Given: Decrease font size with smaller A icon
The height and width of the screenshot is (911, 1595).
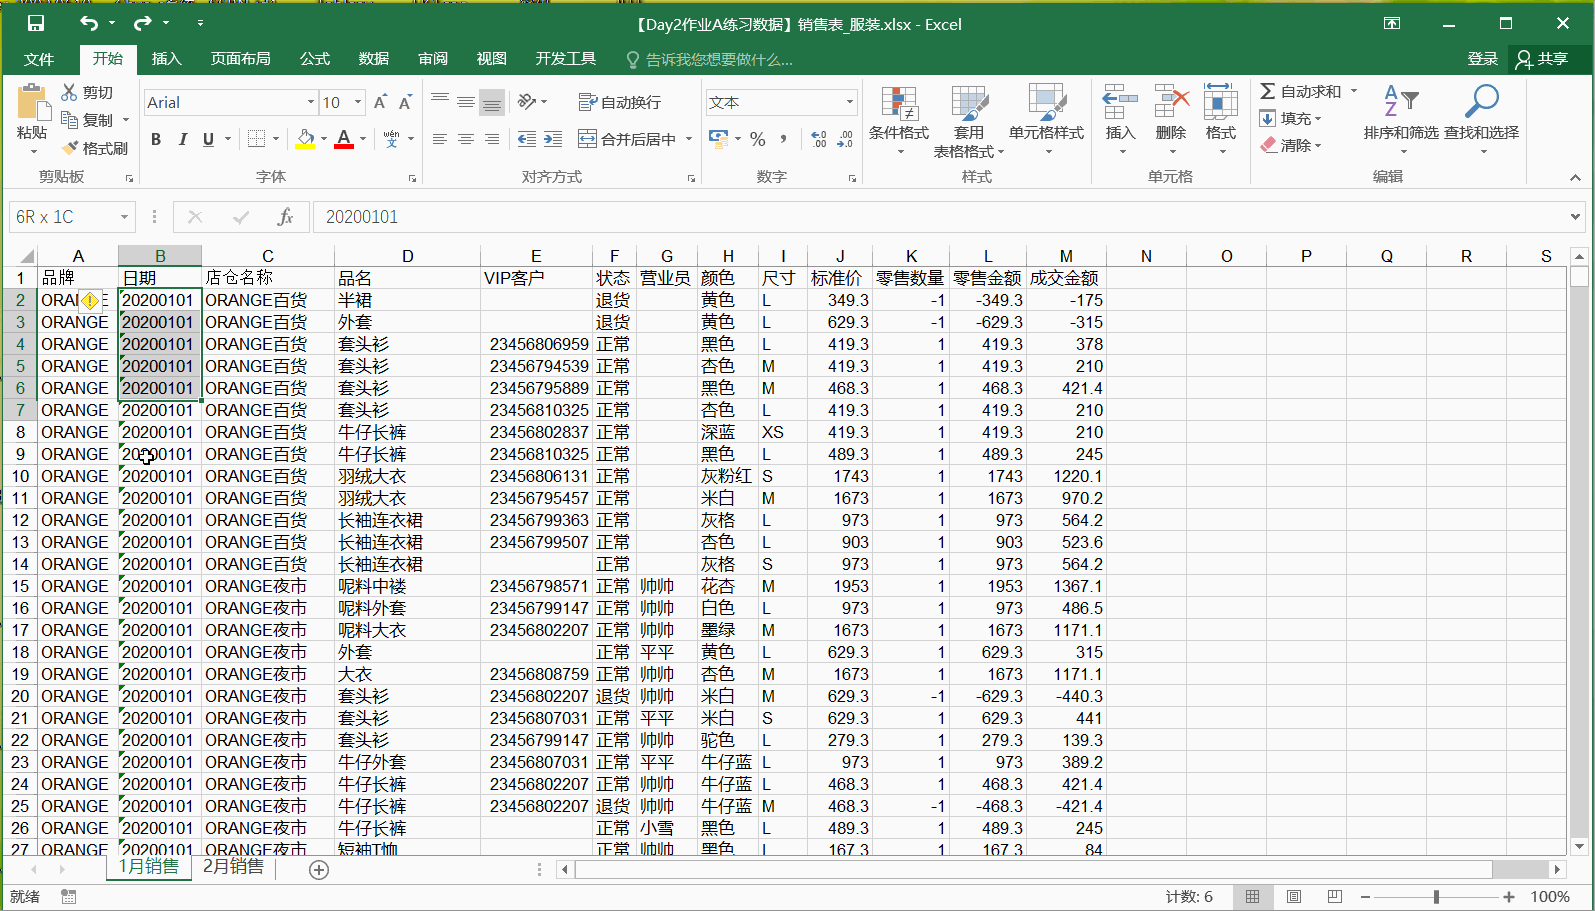Looking at the screenshot, I should tap(405, 102).
